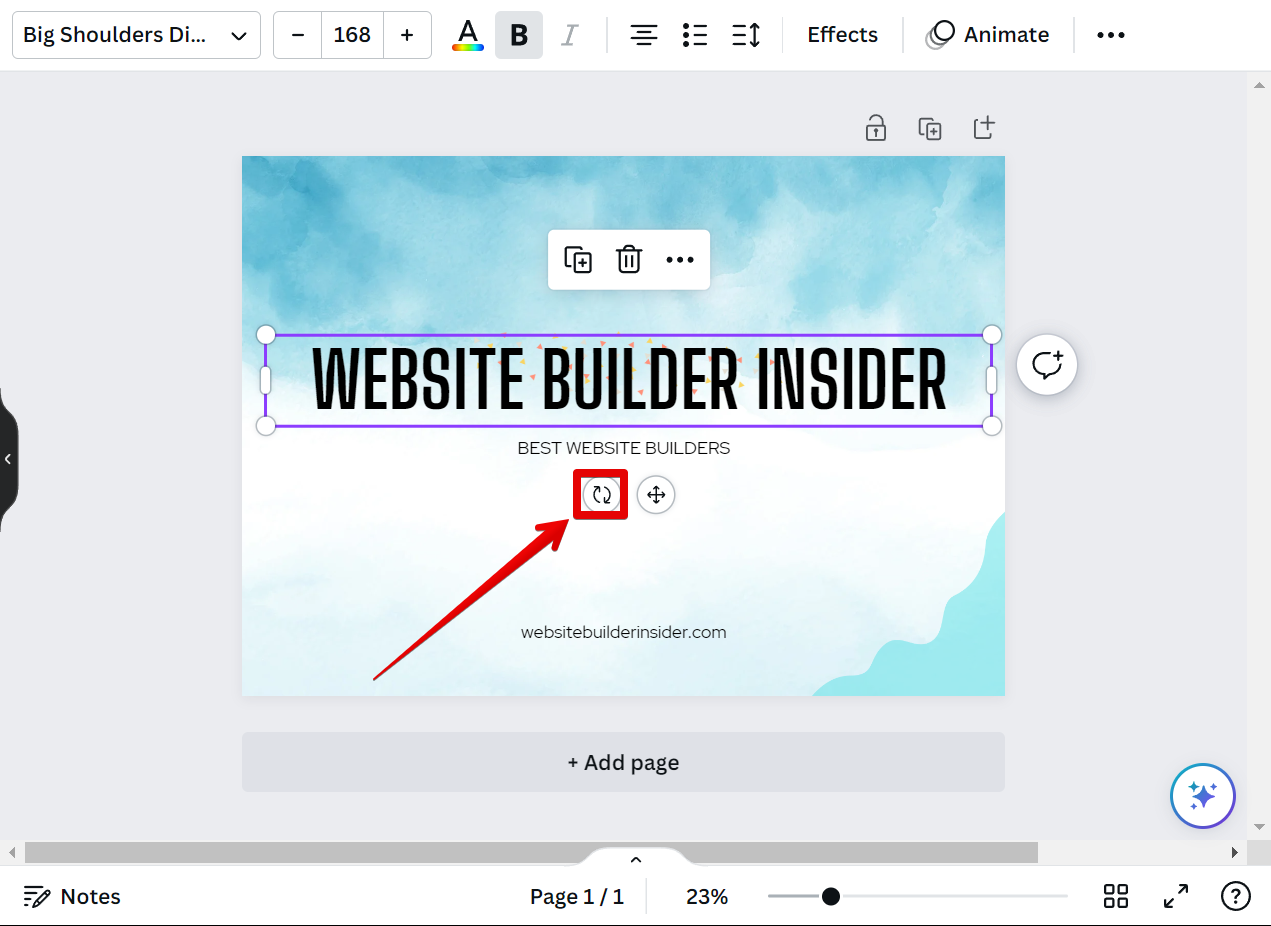Apply bulleted list formatting
The image size is (1271, 926).
[x=695, y=35]
